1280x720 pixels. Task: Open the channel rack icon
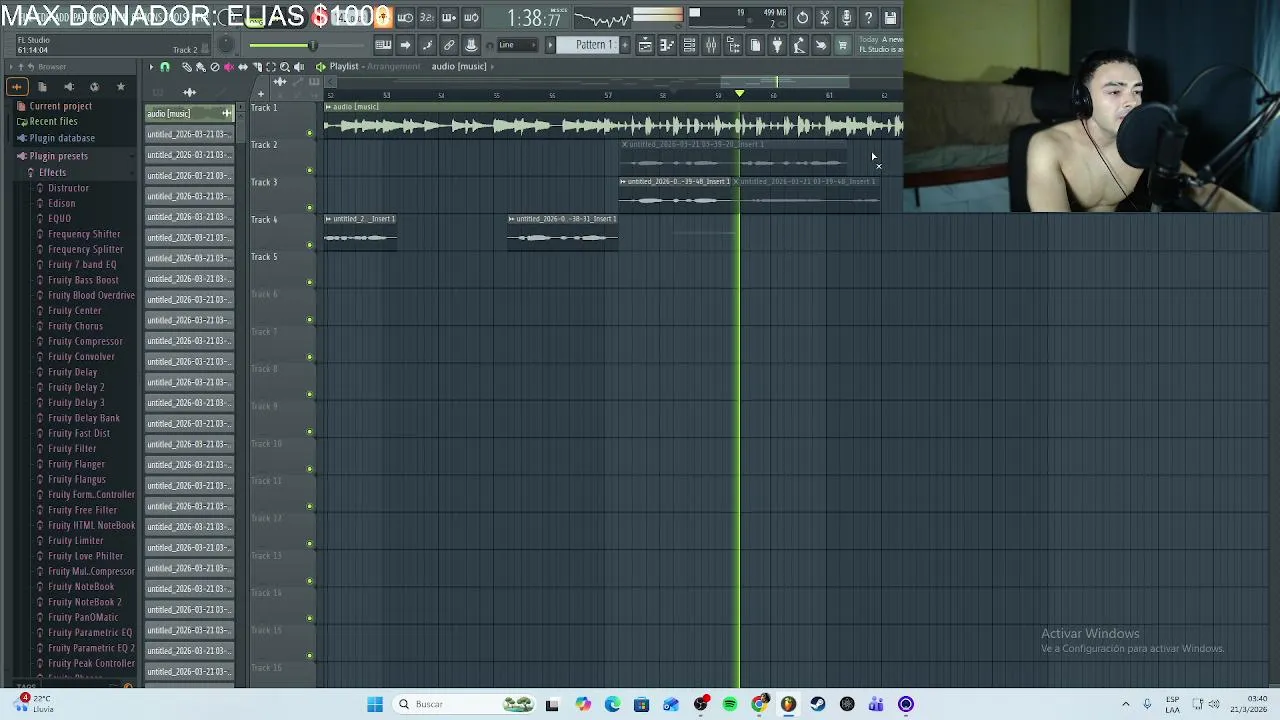[x=689, y=45]
